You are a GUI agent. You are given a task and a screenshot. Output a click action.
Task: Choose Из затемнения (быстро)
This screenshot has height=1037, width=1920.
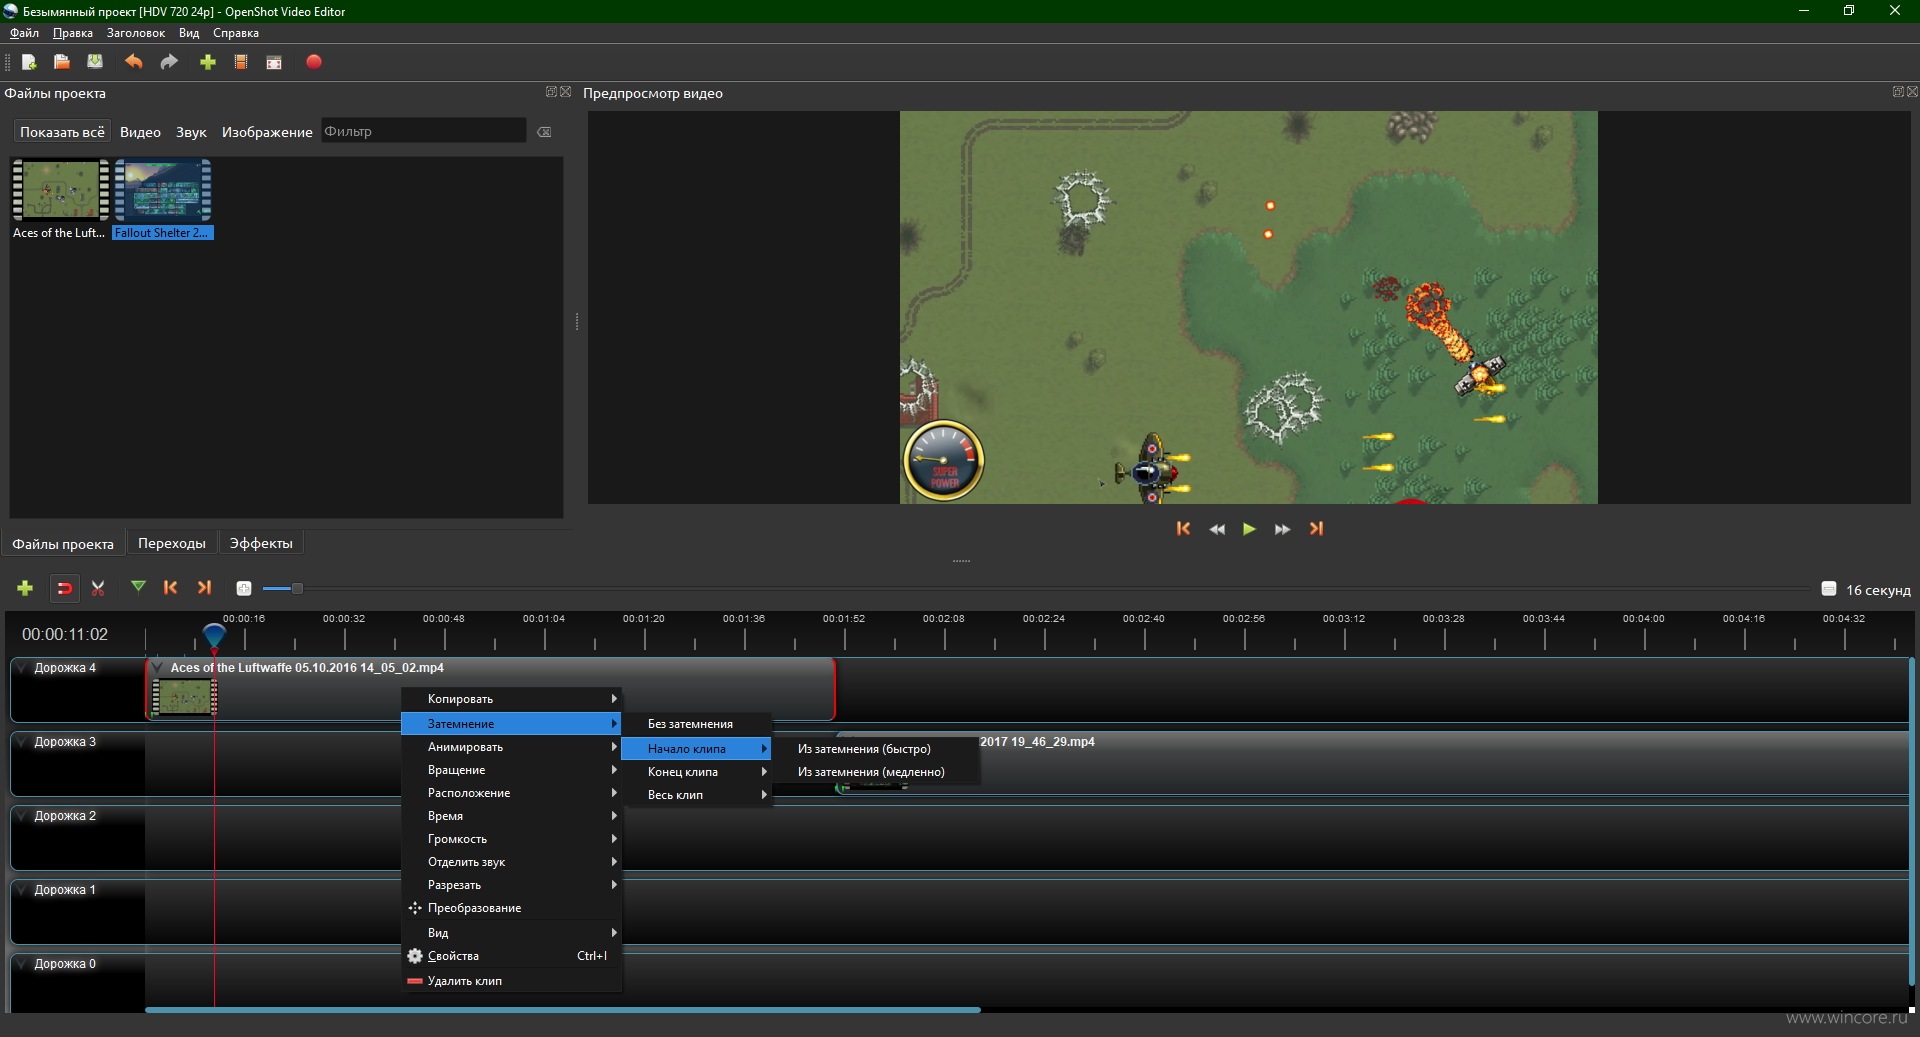click(x=876, y=749)
